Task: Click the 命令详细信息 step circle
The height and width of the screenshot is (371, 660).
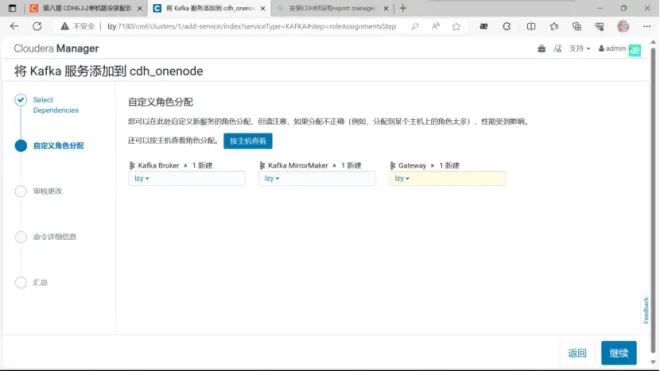Action: point(21,237)
